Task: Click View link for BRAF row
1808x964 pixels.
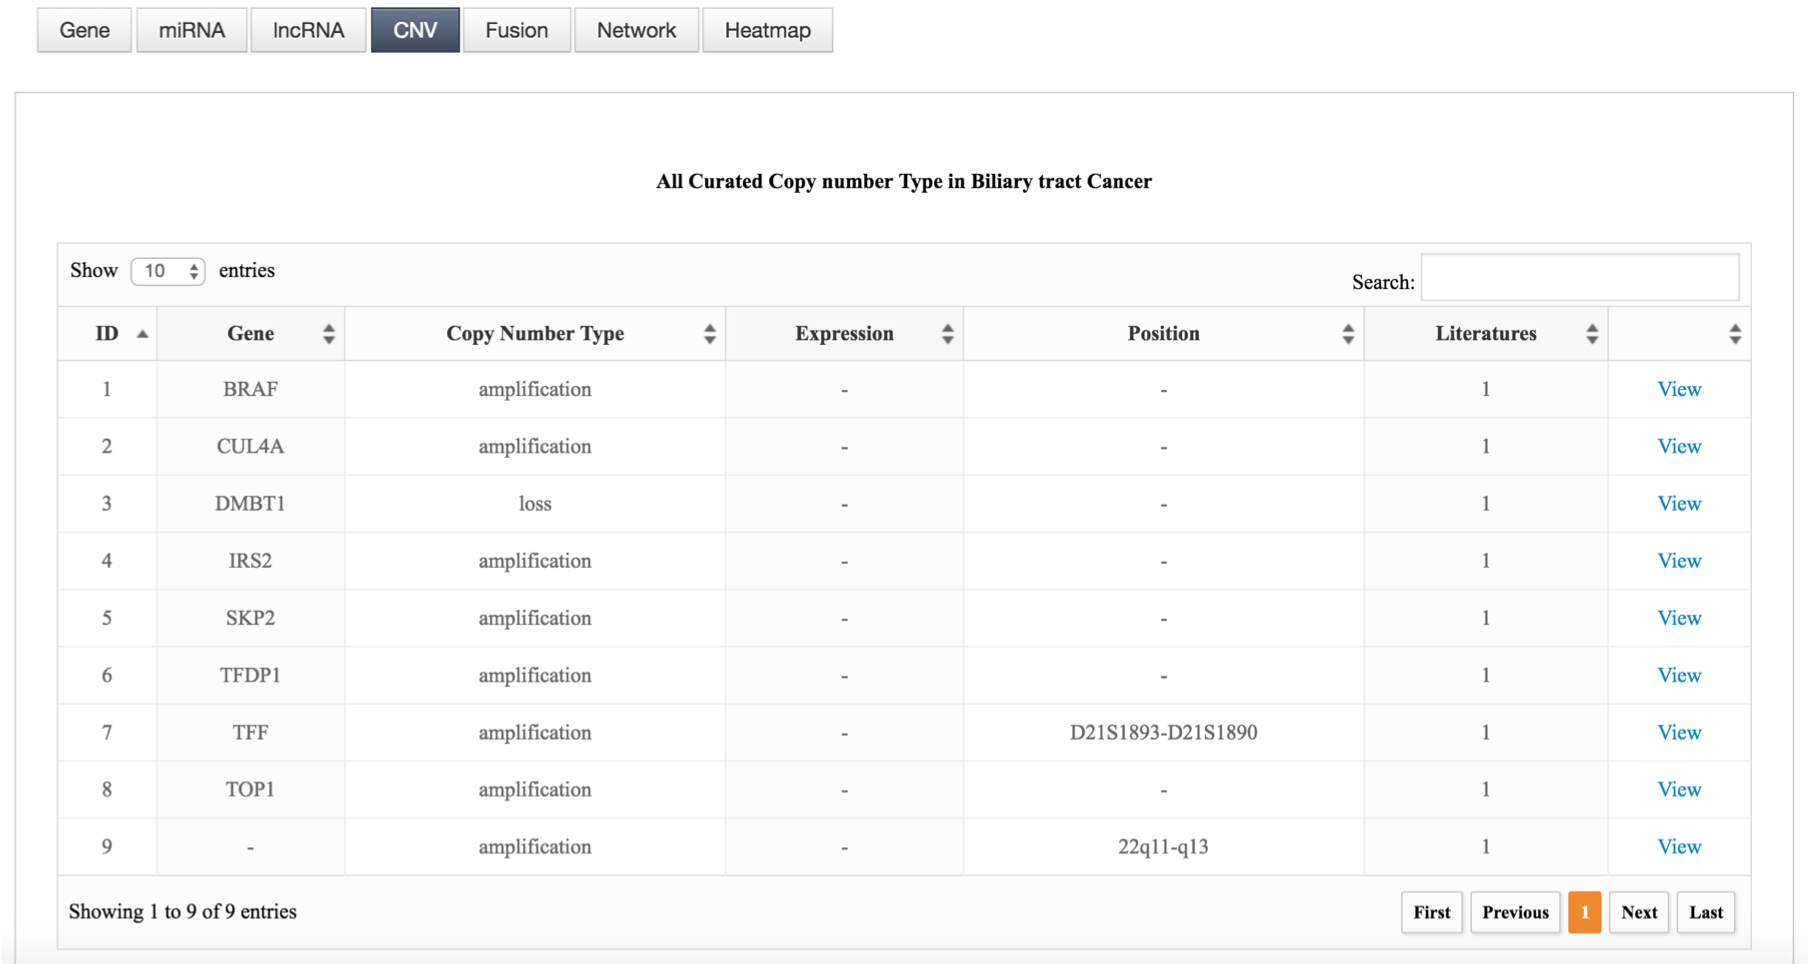Action: 1678,389
